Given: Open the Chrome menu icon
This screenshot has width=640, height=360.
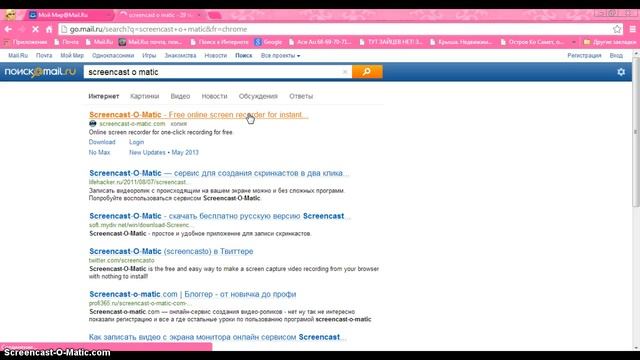Looking at the screenshot, I should point(632,29).
